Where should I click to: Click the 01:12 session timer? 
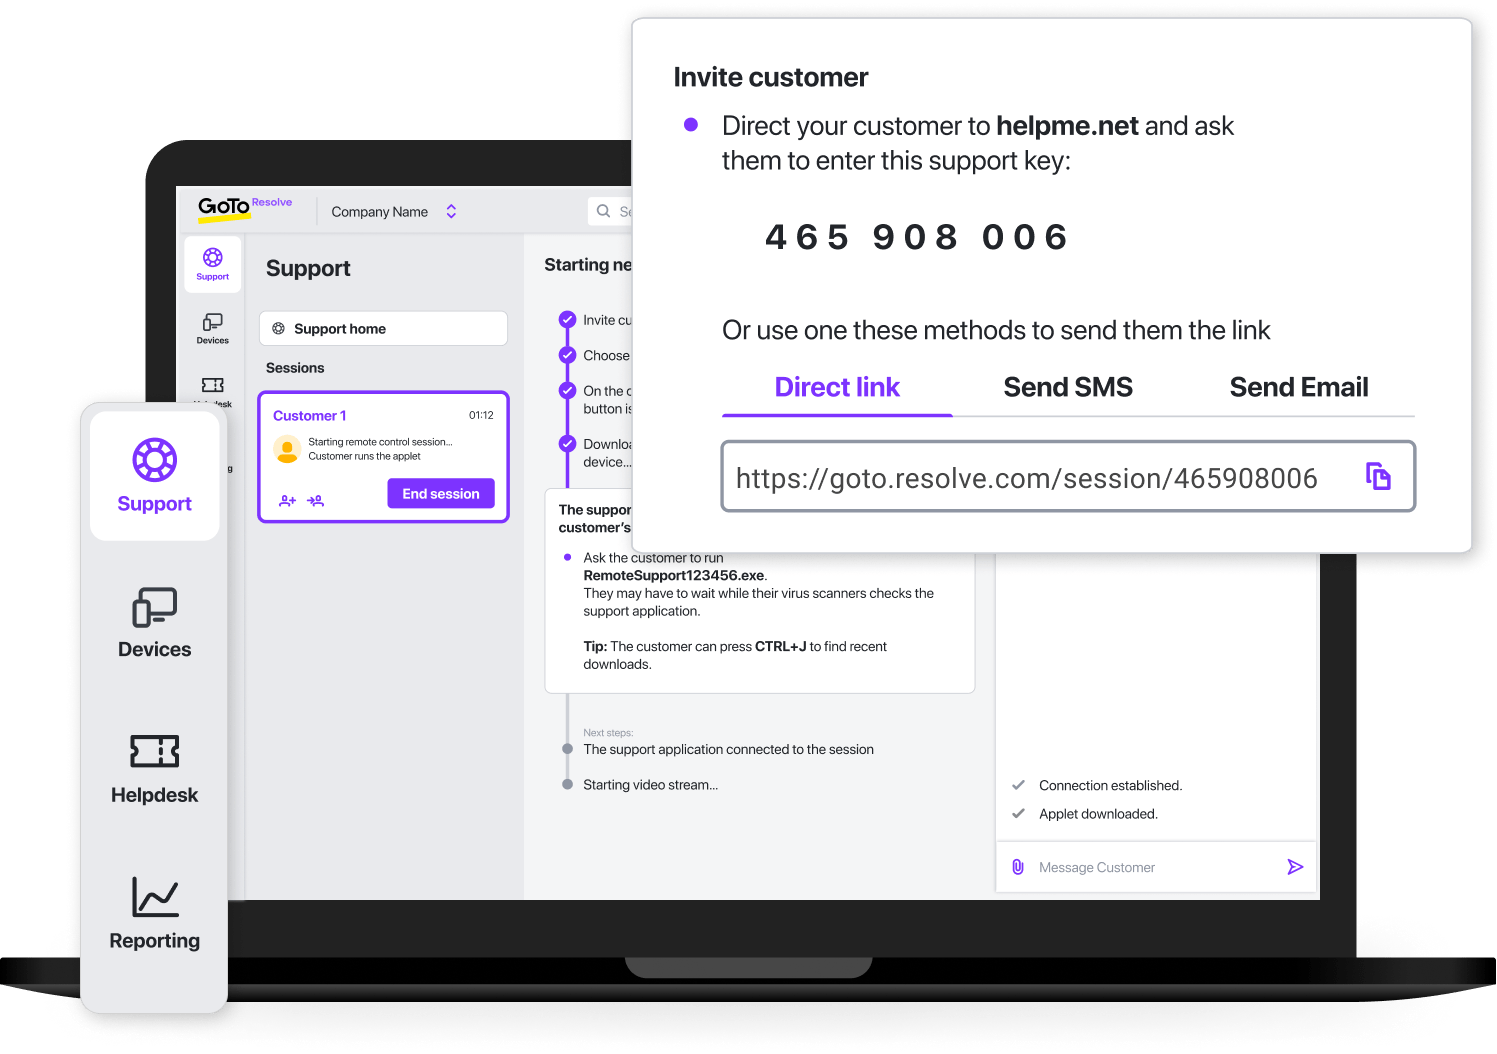(481, 415)
